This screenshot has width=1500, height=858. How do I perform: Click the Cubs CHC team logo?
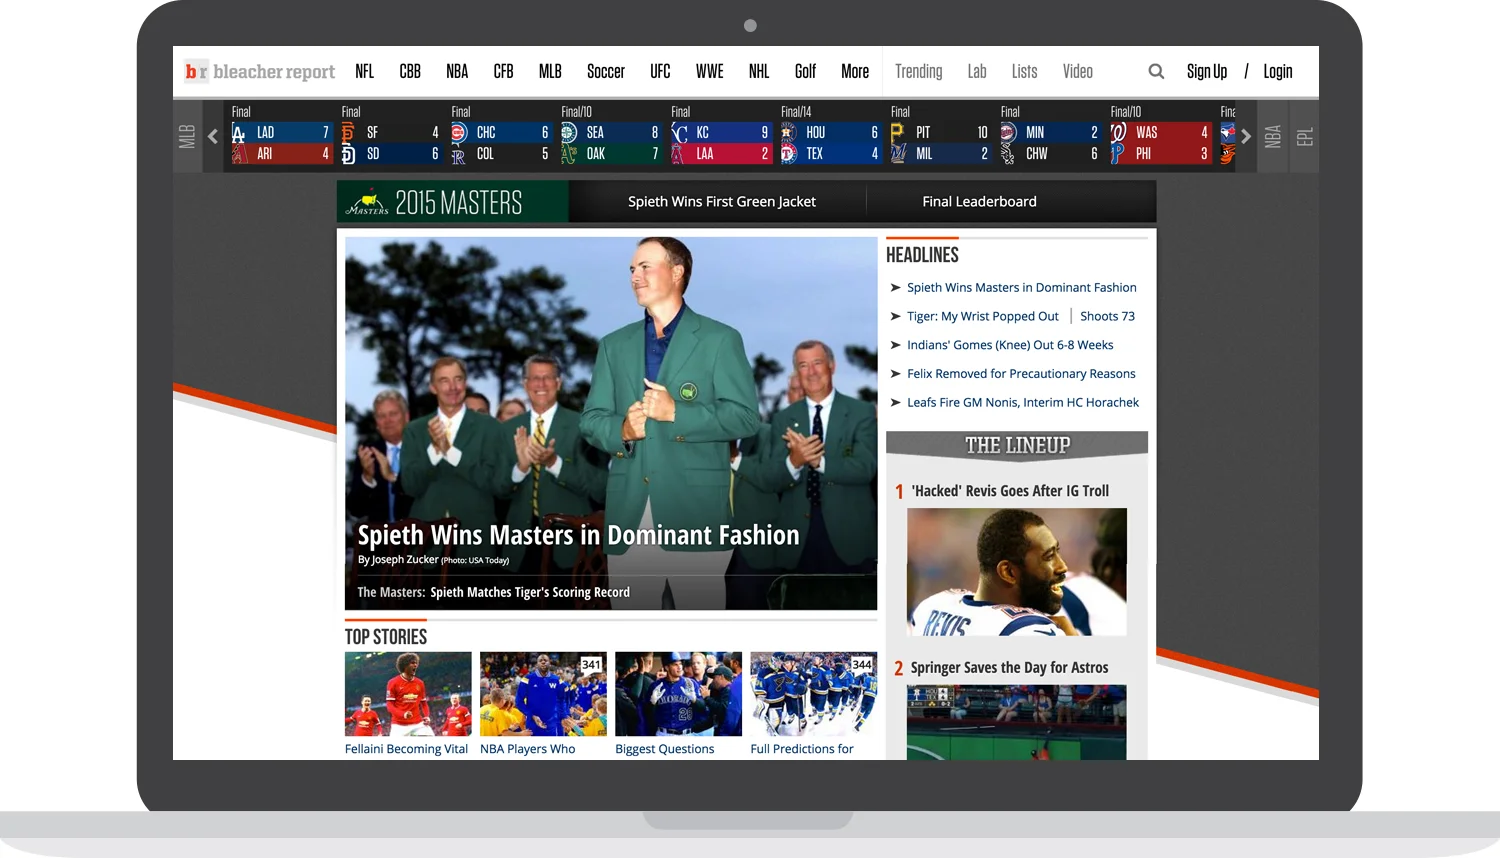[x=458, y=132]
